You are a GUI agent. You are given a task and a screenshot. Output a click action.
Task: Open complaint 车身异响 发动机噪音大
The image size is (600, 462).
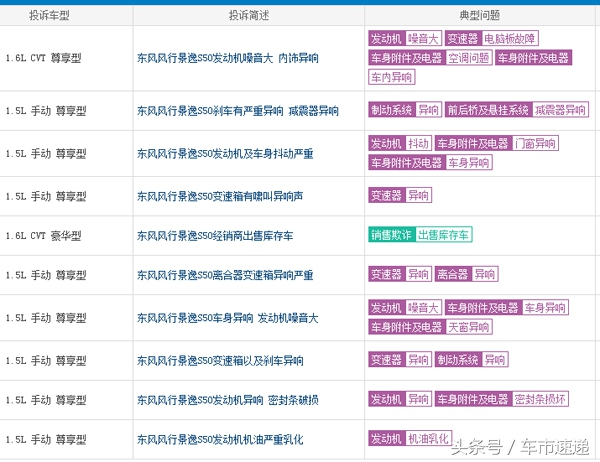228,318
